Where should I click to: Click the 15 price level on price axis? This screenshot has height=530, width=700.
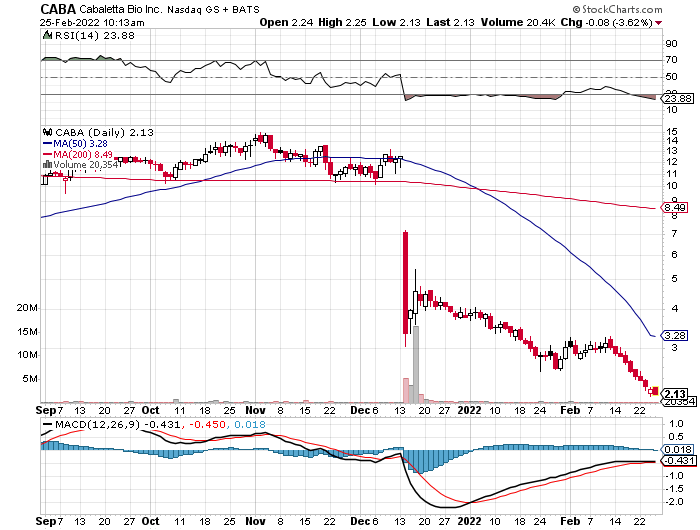[672, 132]
